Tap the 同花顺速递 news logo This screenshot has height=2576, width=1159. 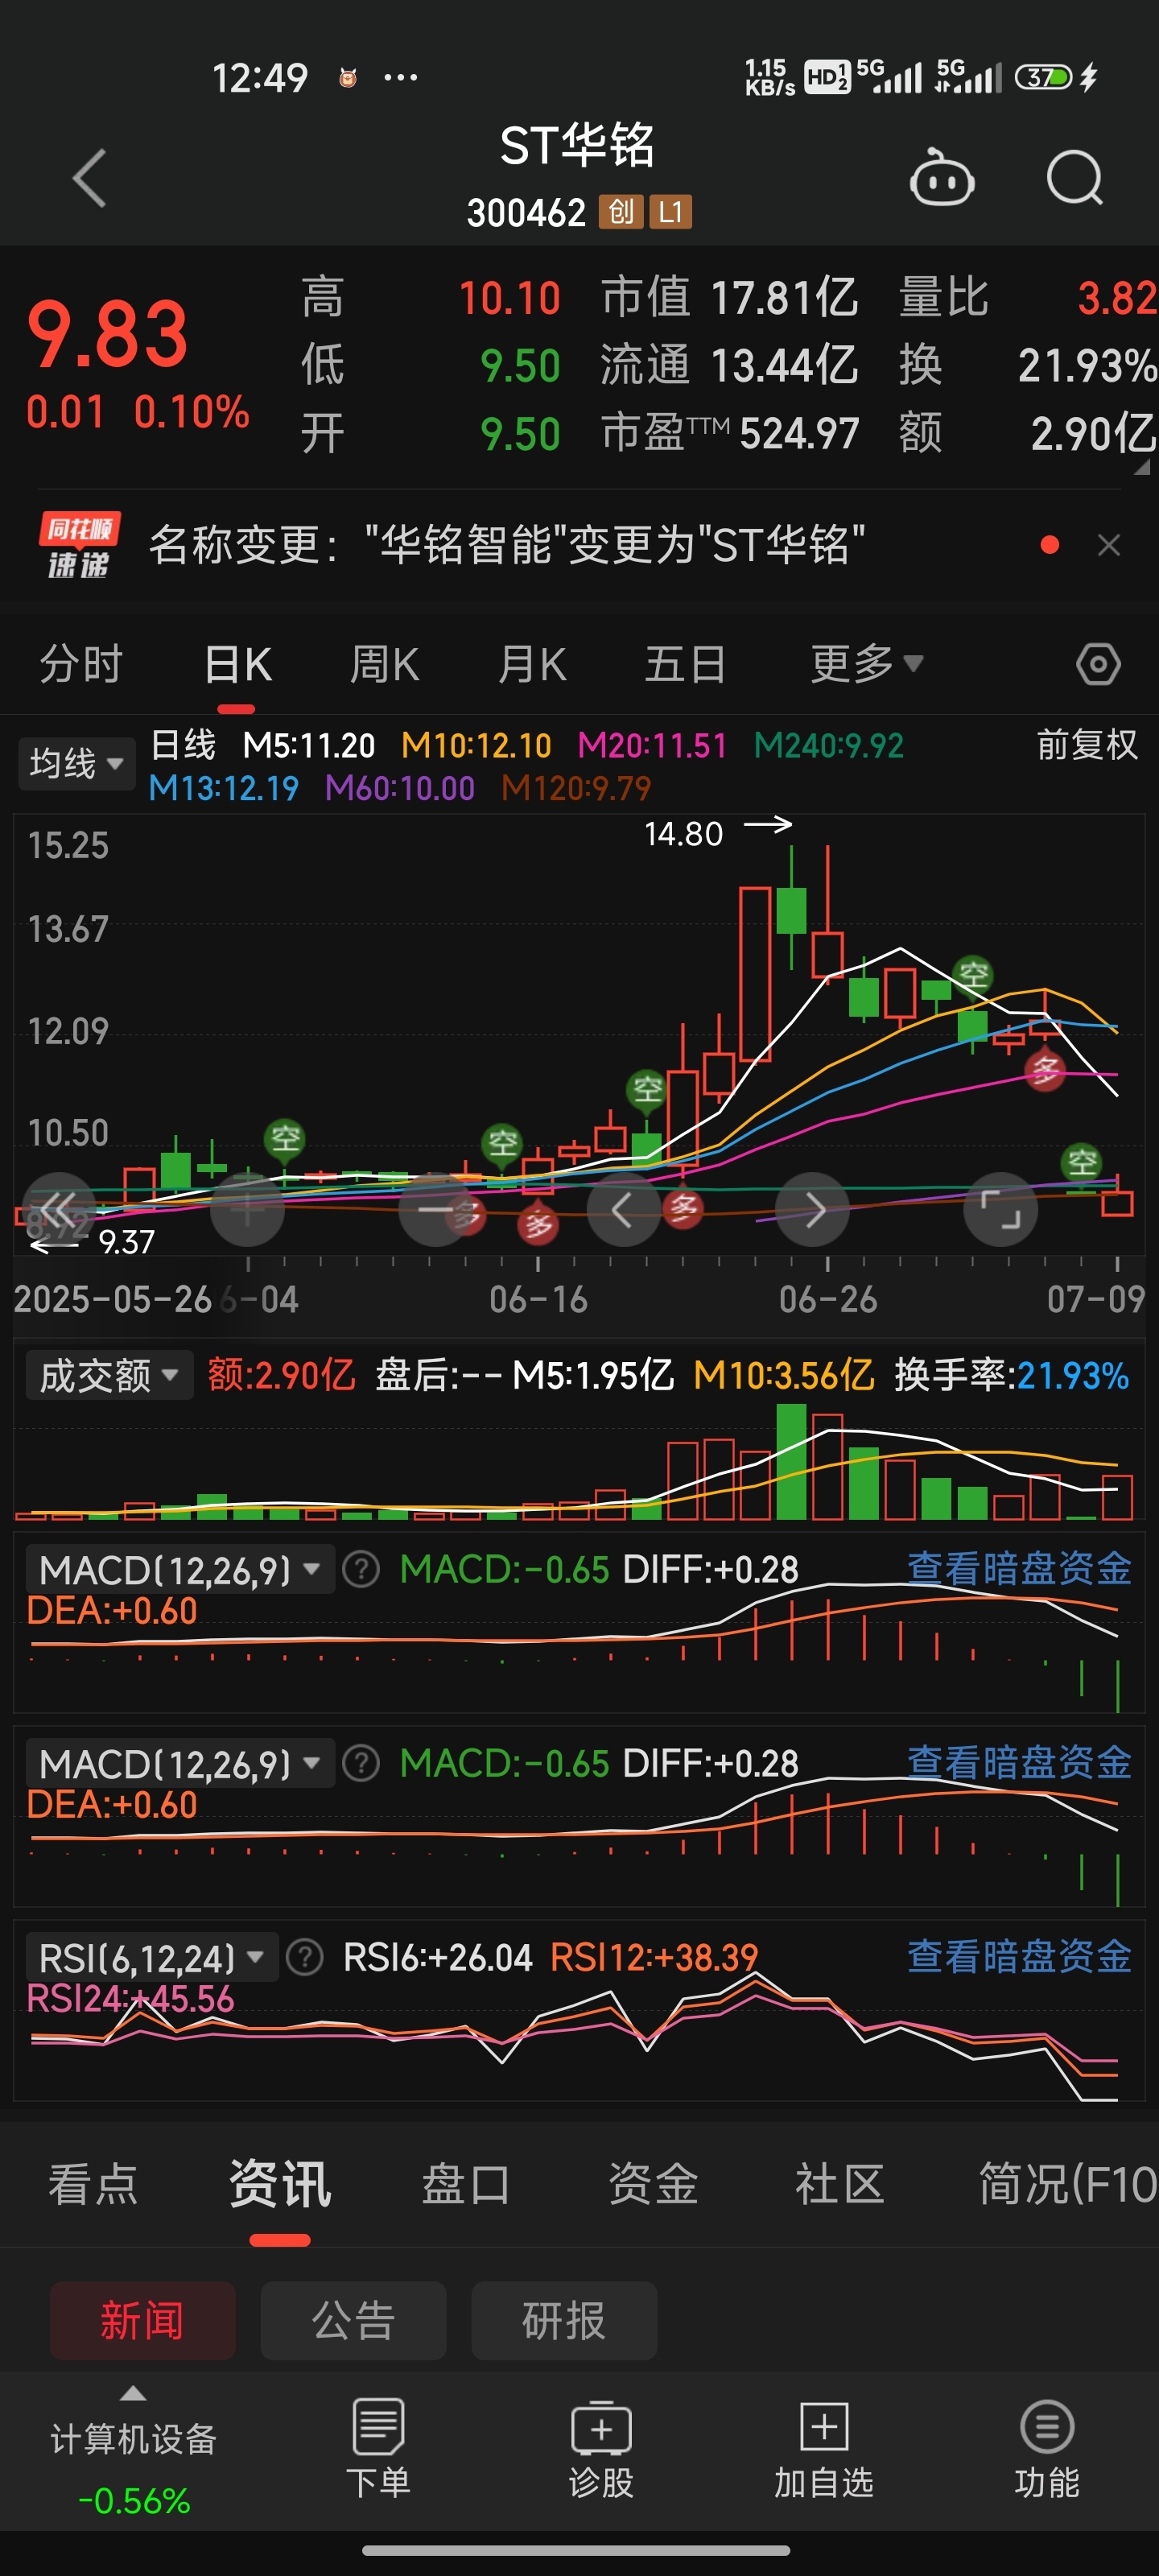pyautogui.click(x=79, y=545)
